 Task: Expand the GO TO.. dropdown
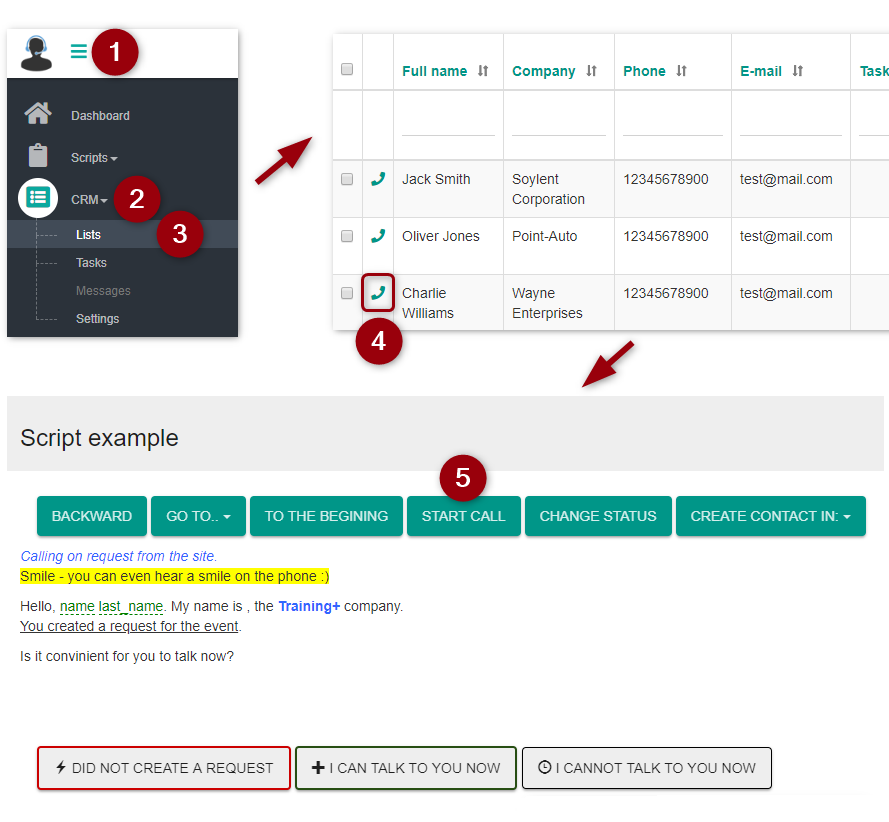pyautogui.click(x=198, y=516)
